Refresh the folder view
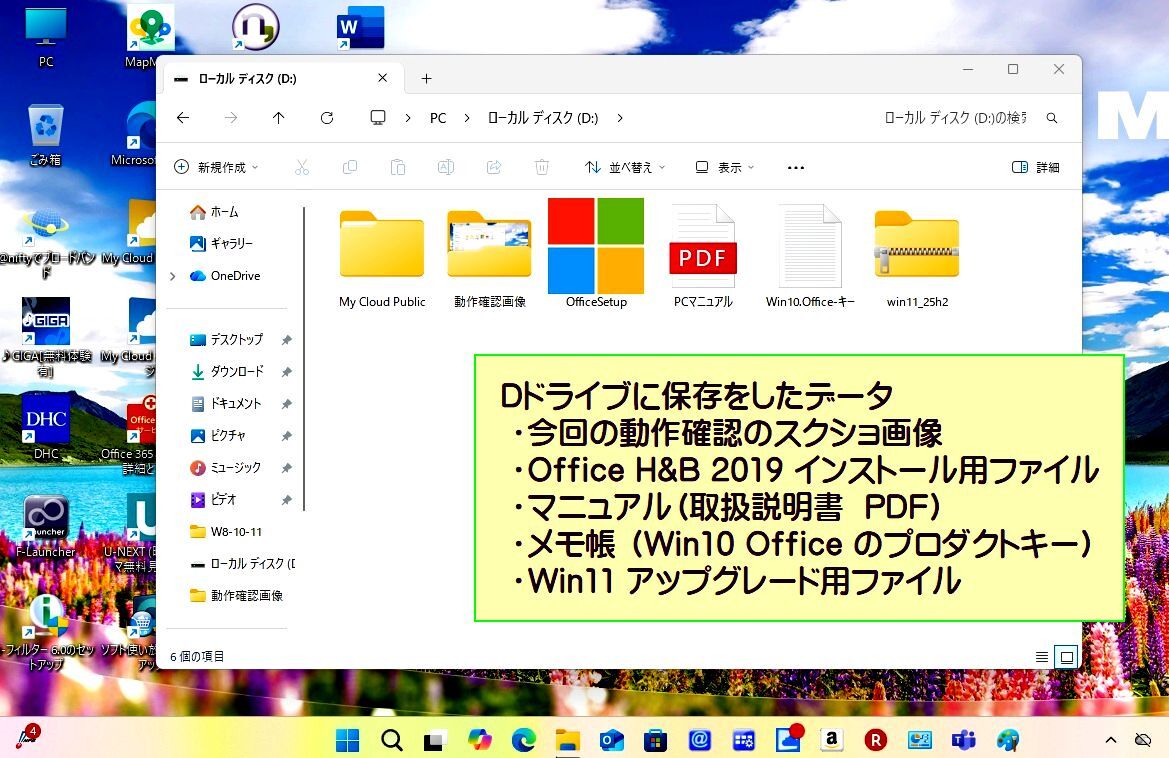The width and height of the screenshot is (1169, 758). (x=327, y=118)
